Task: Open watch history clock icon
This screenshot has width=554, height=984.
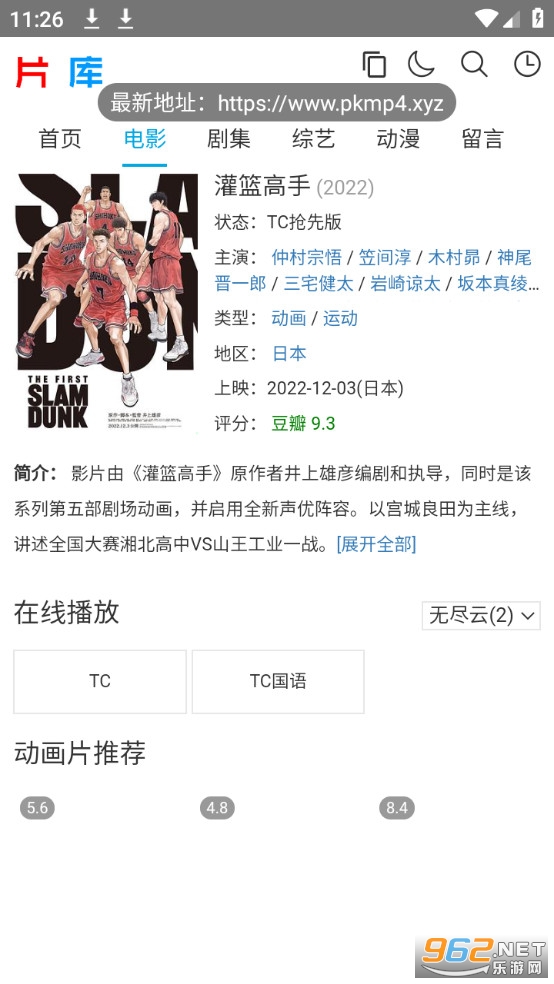Action: point(527,64)
